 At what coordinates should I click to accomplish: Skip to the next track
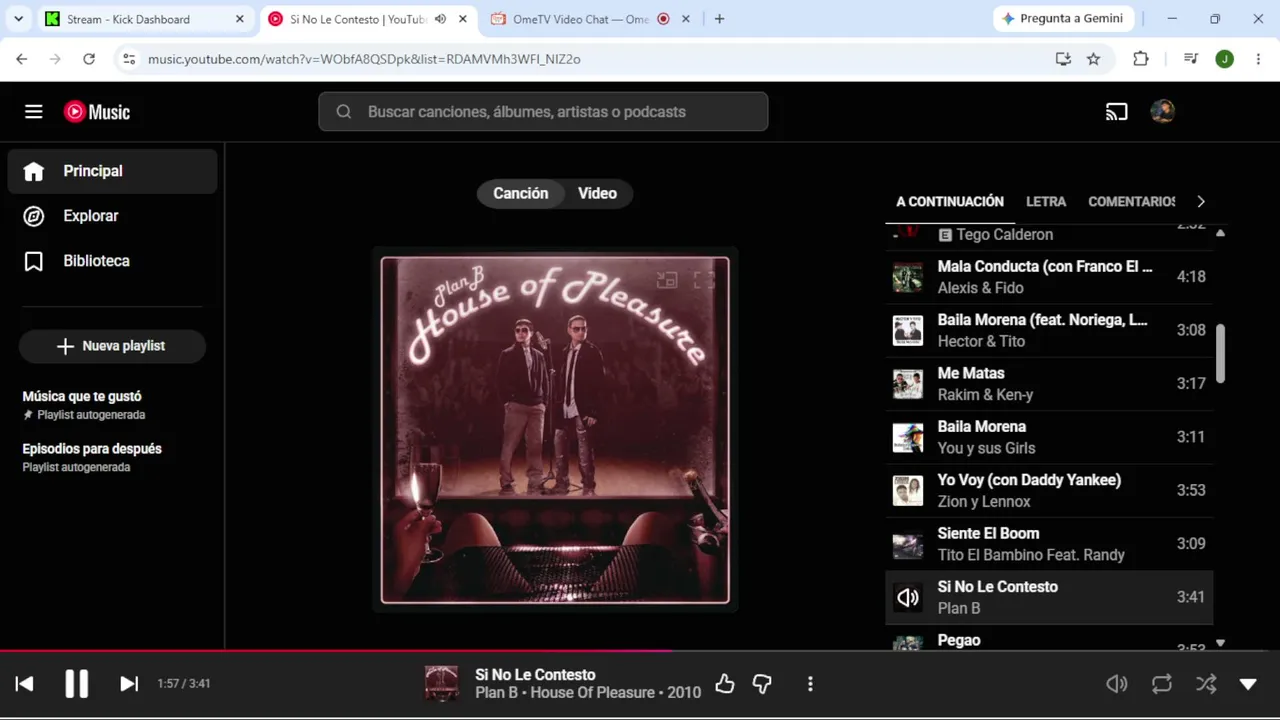[129, 684]
